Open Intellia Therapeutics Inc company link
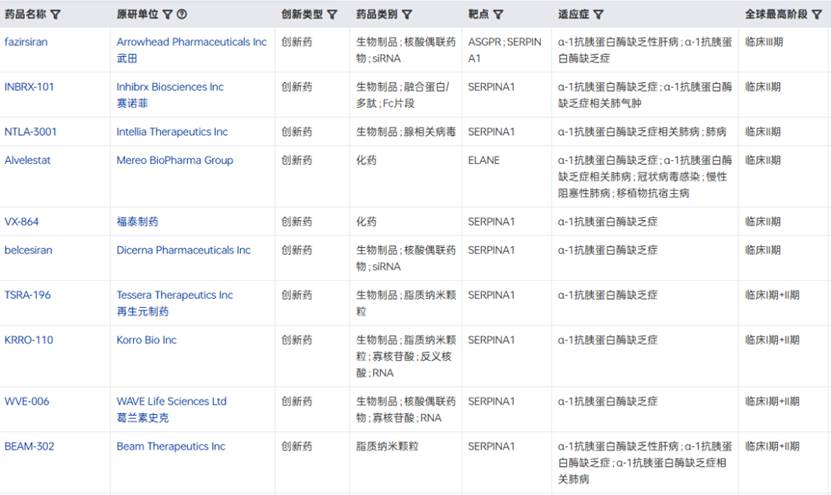831x495 pixels. tap(172, 132)
